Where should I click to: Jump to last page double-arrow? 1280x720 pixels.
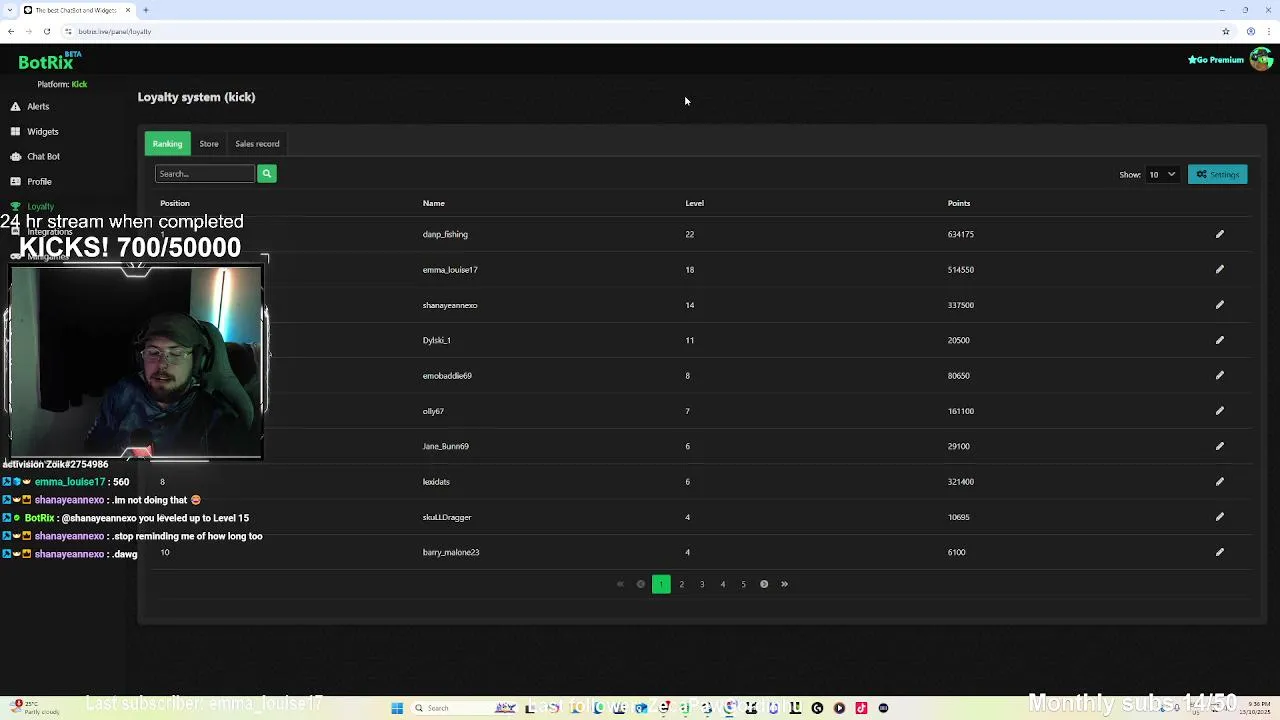784,584
